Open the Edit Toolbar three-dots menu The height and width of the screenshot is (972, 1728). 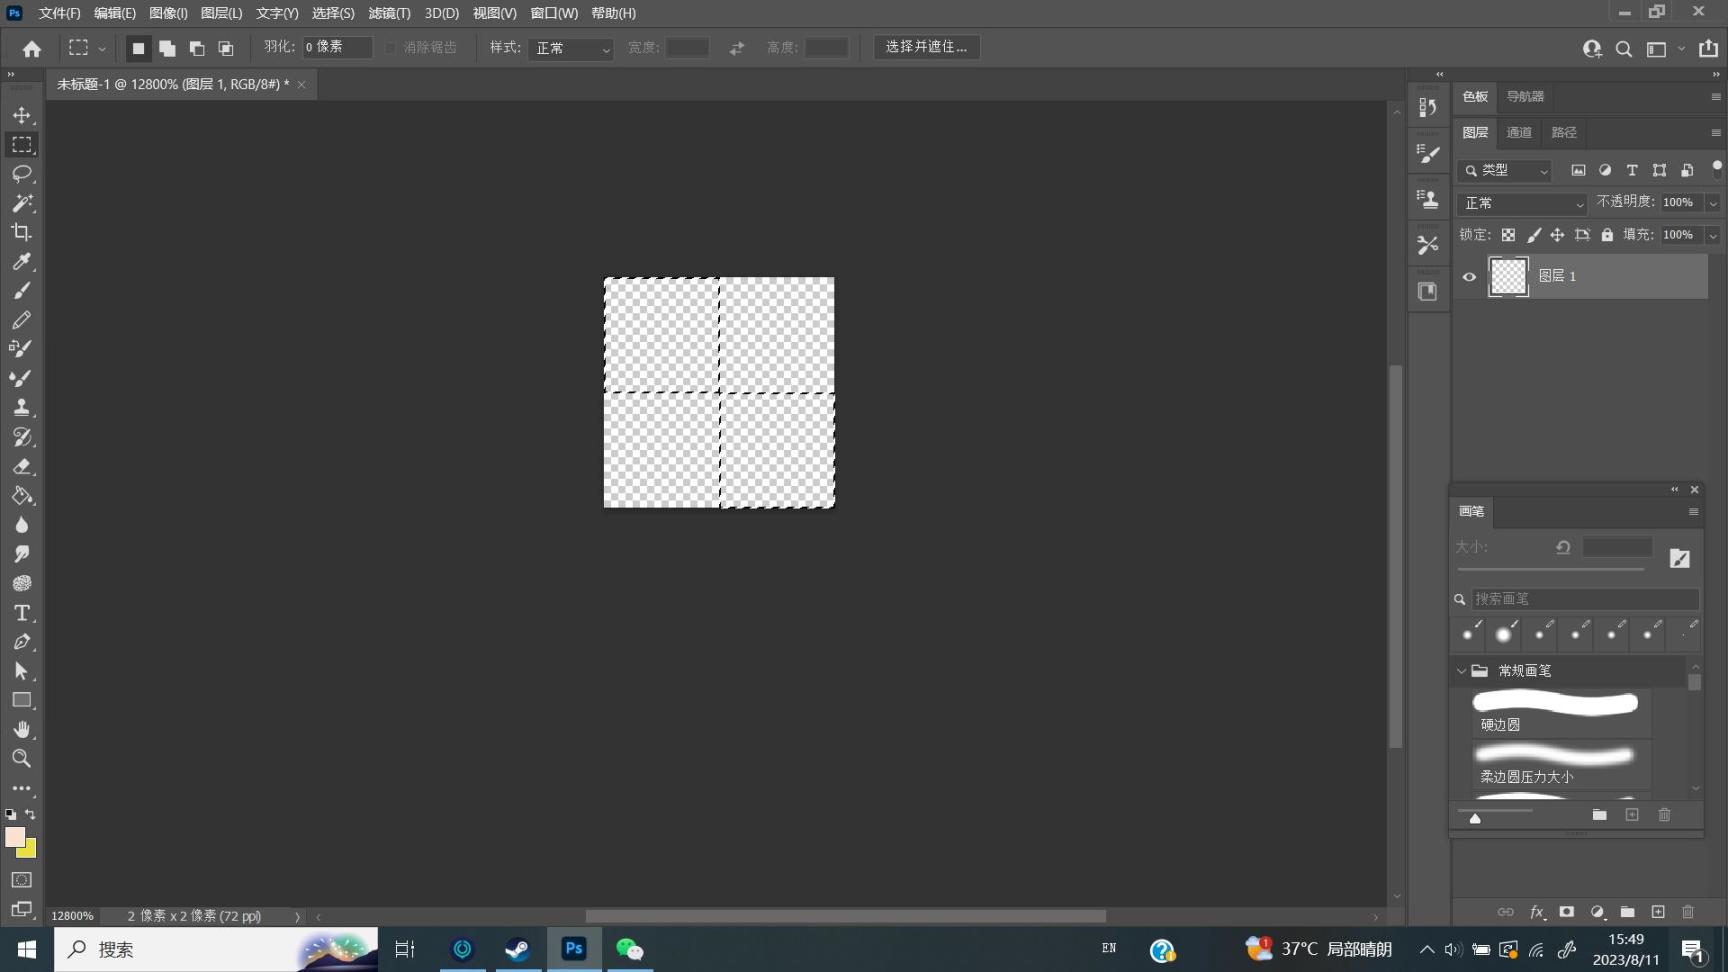tap(22, 788)
